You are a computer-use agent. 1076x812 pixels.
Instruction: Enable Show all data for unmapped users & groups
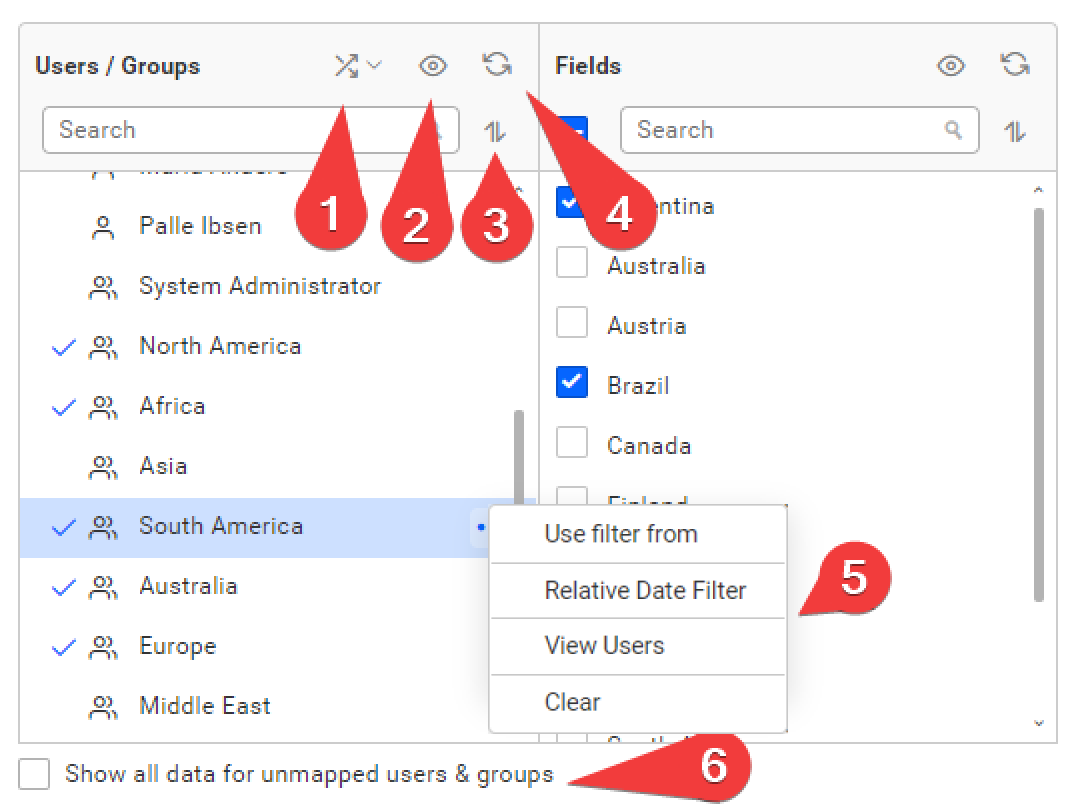click(33, 773)
